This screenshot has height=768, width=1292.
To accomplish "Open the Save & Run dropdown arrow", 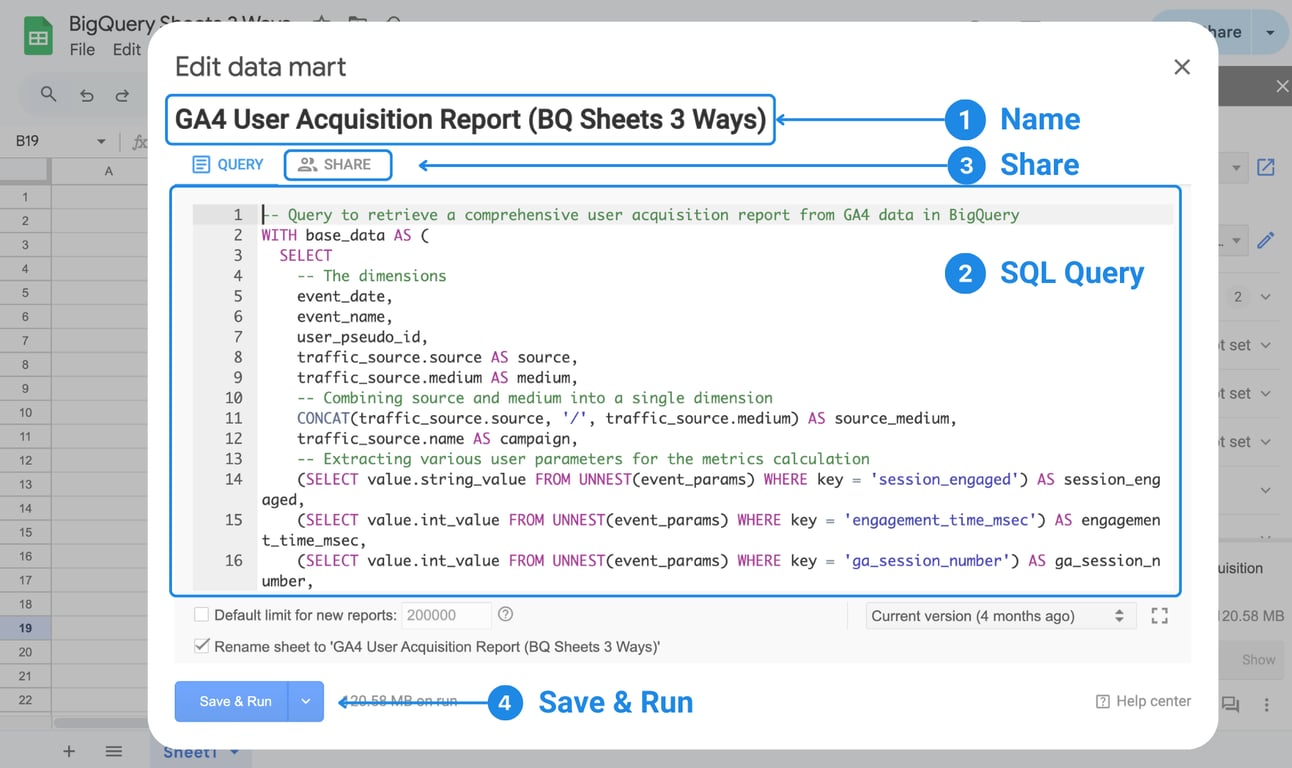I will coord(306,701).
